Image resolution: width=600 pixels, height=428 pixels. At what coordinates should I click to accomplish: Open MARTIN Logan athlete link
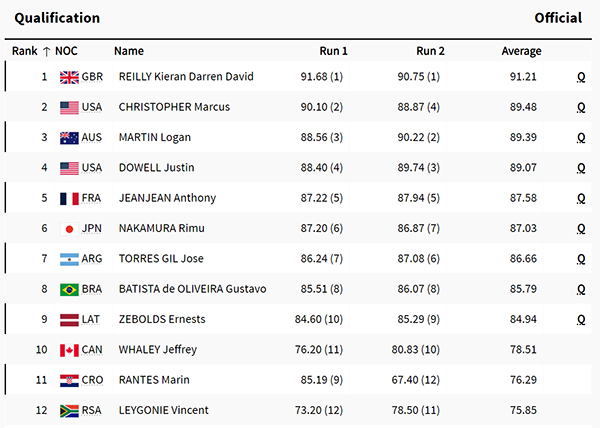pos(155,137)
